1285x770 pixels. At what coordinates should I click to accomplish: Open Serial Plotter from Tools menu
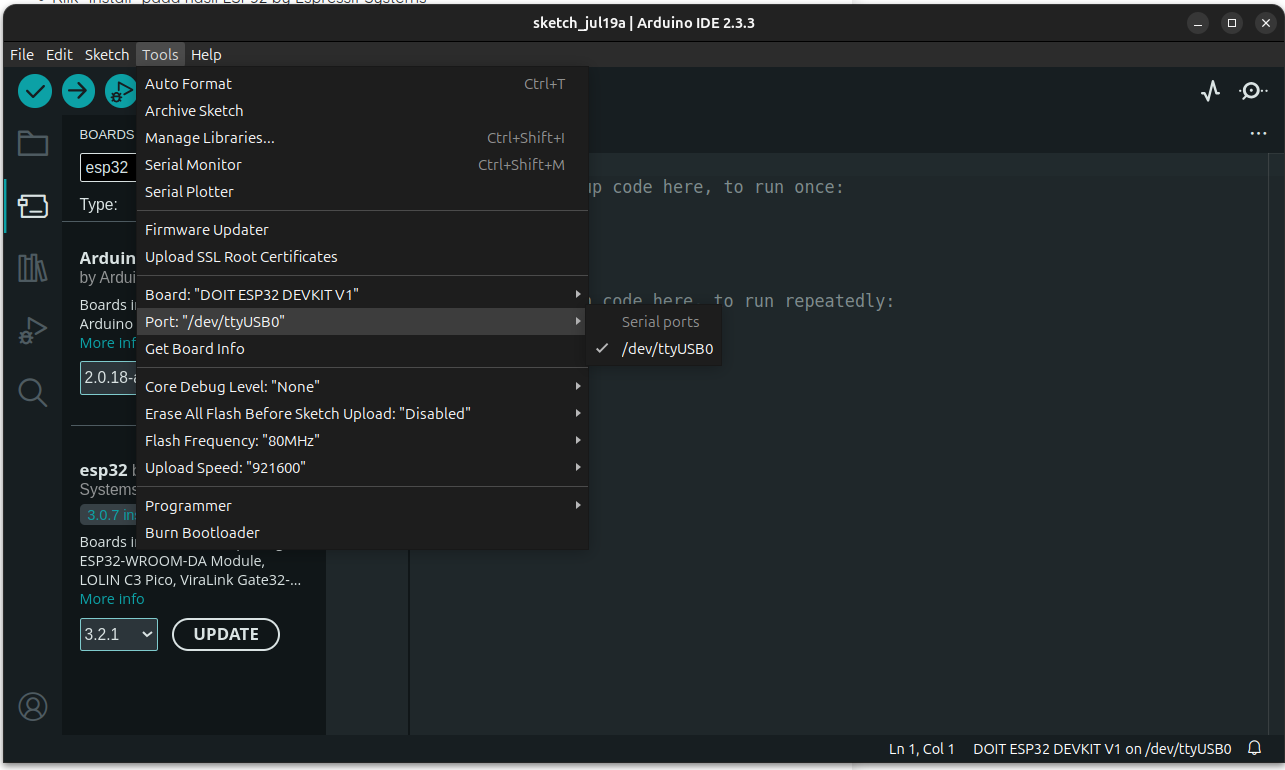(362, 191)
